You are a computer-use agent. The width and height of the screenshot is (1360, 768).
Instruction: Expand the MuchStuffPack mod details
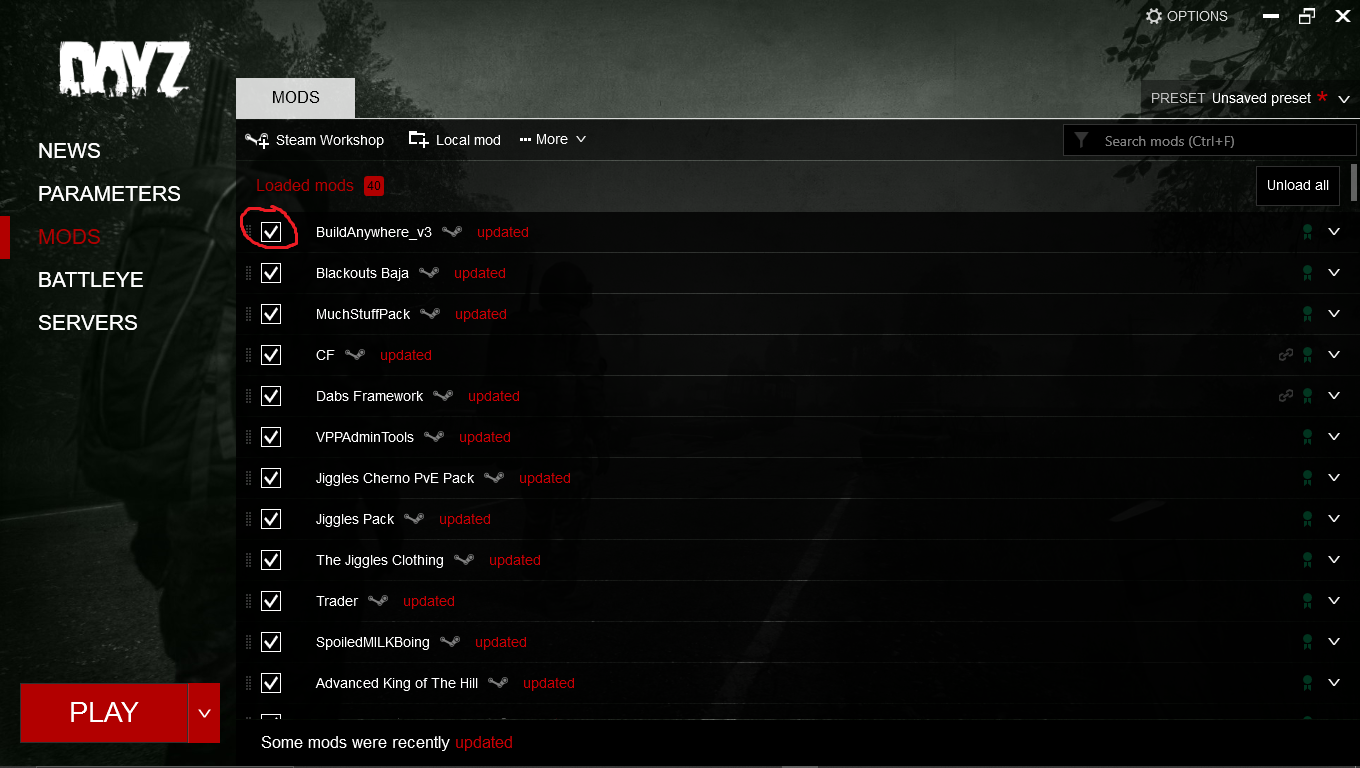click(x=1334, y=313)
